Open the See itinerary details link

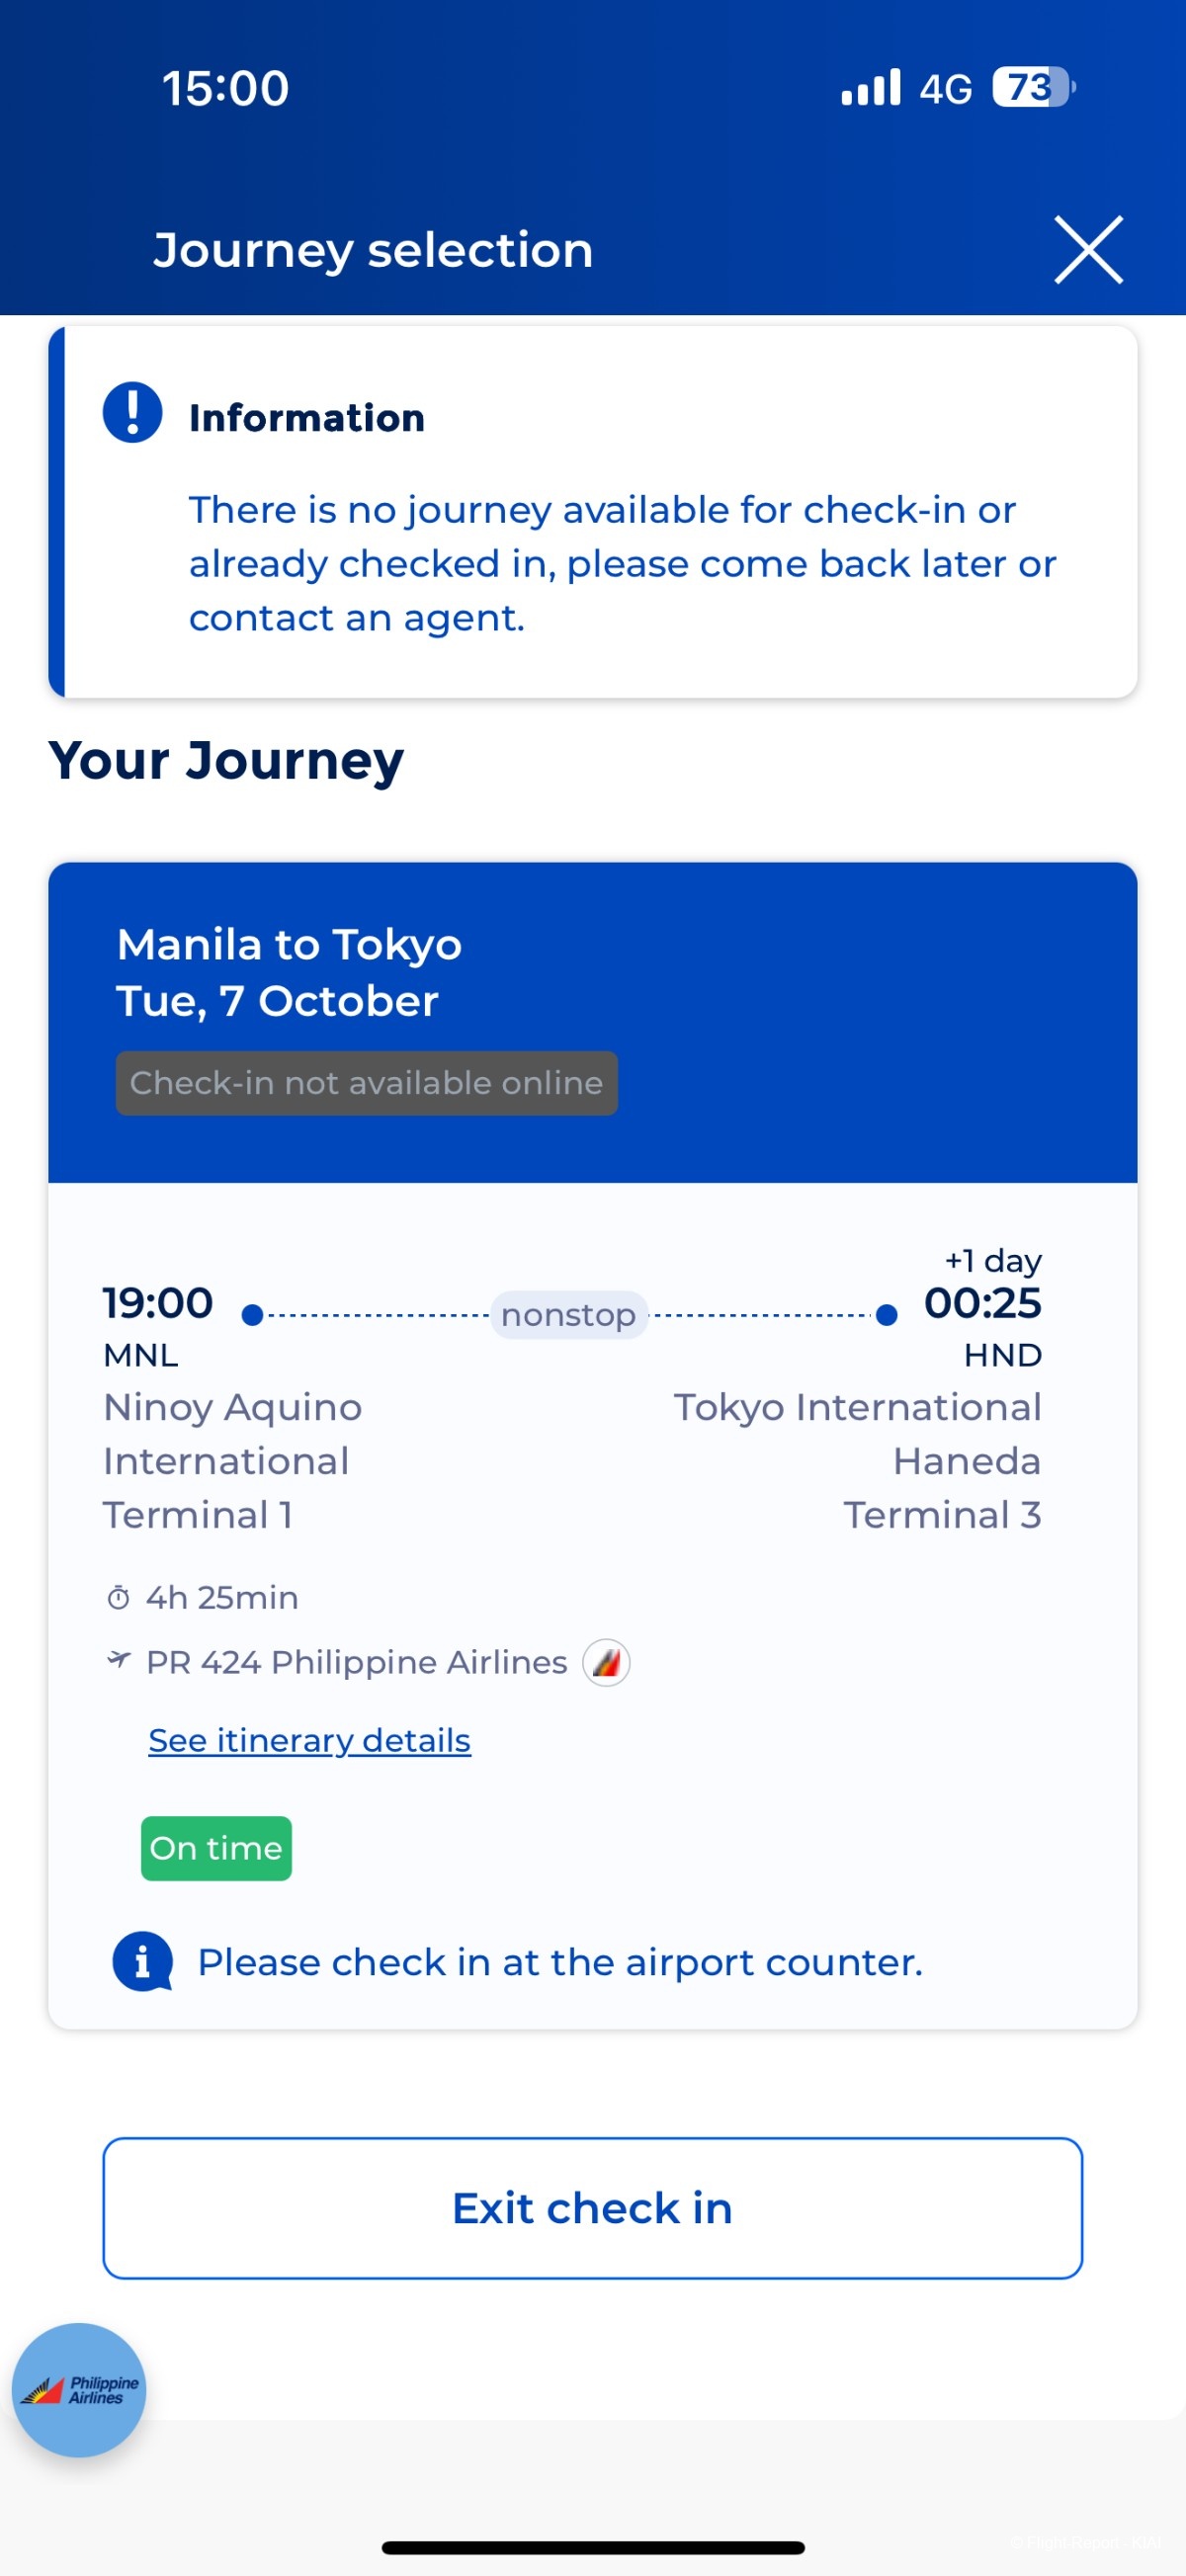[x=309, y=1740]
